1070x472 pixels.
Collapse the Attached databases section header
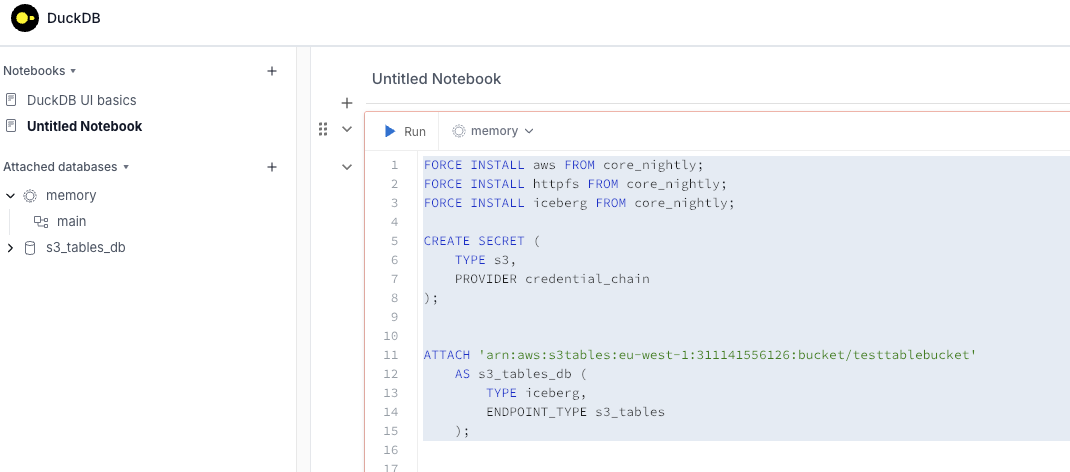(66, 167)
